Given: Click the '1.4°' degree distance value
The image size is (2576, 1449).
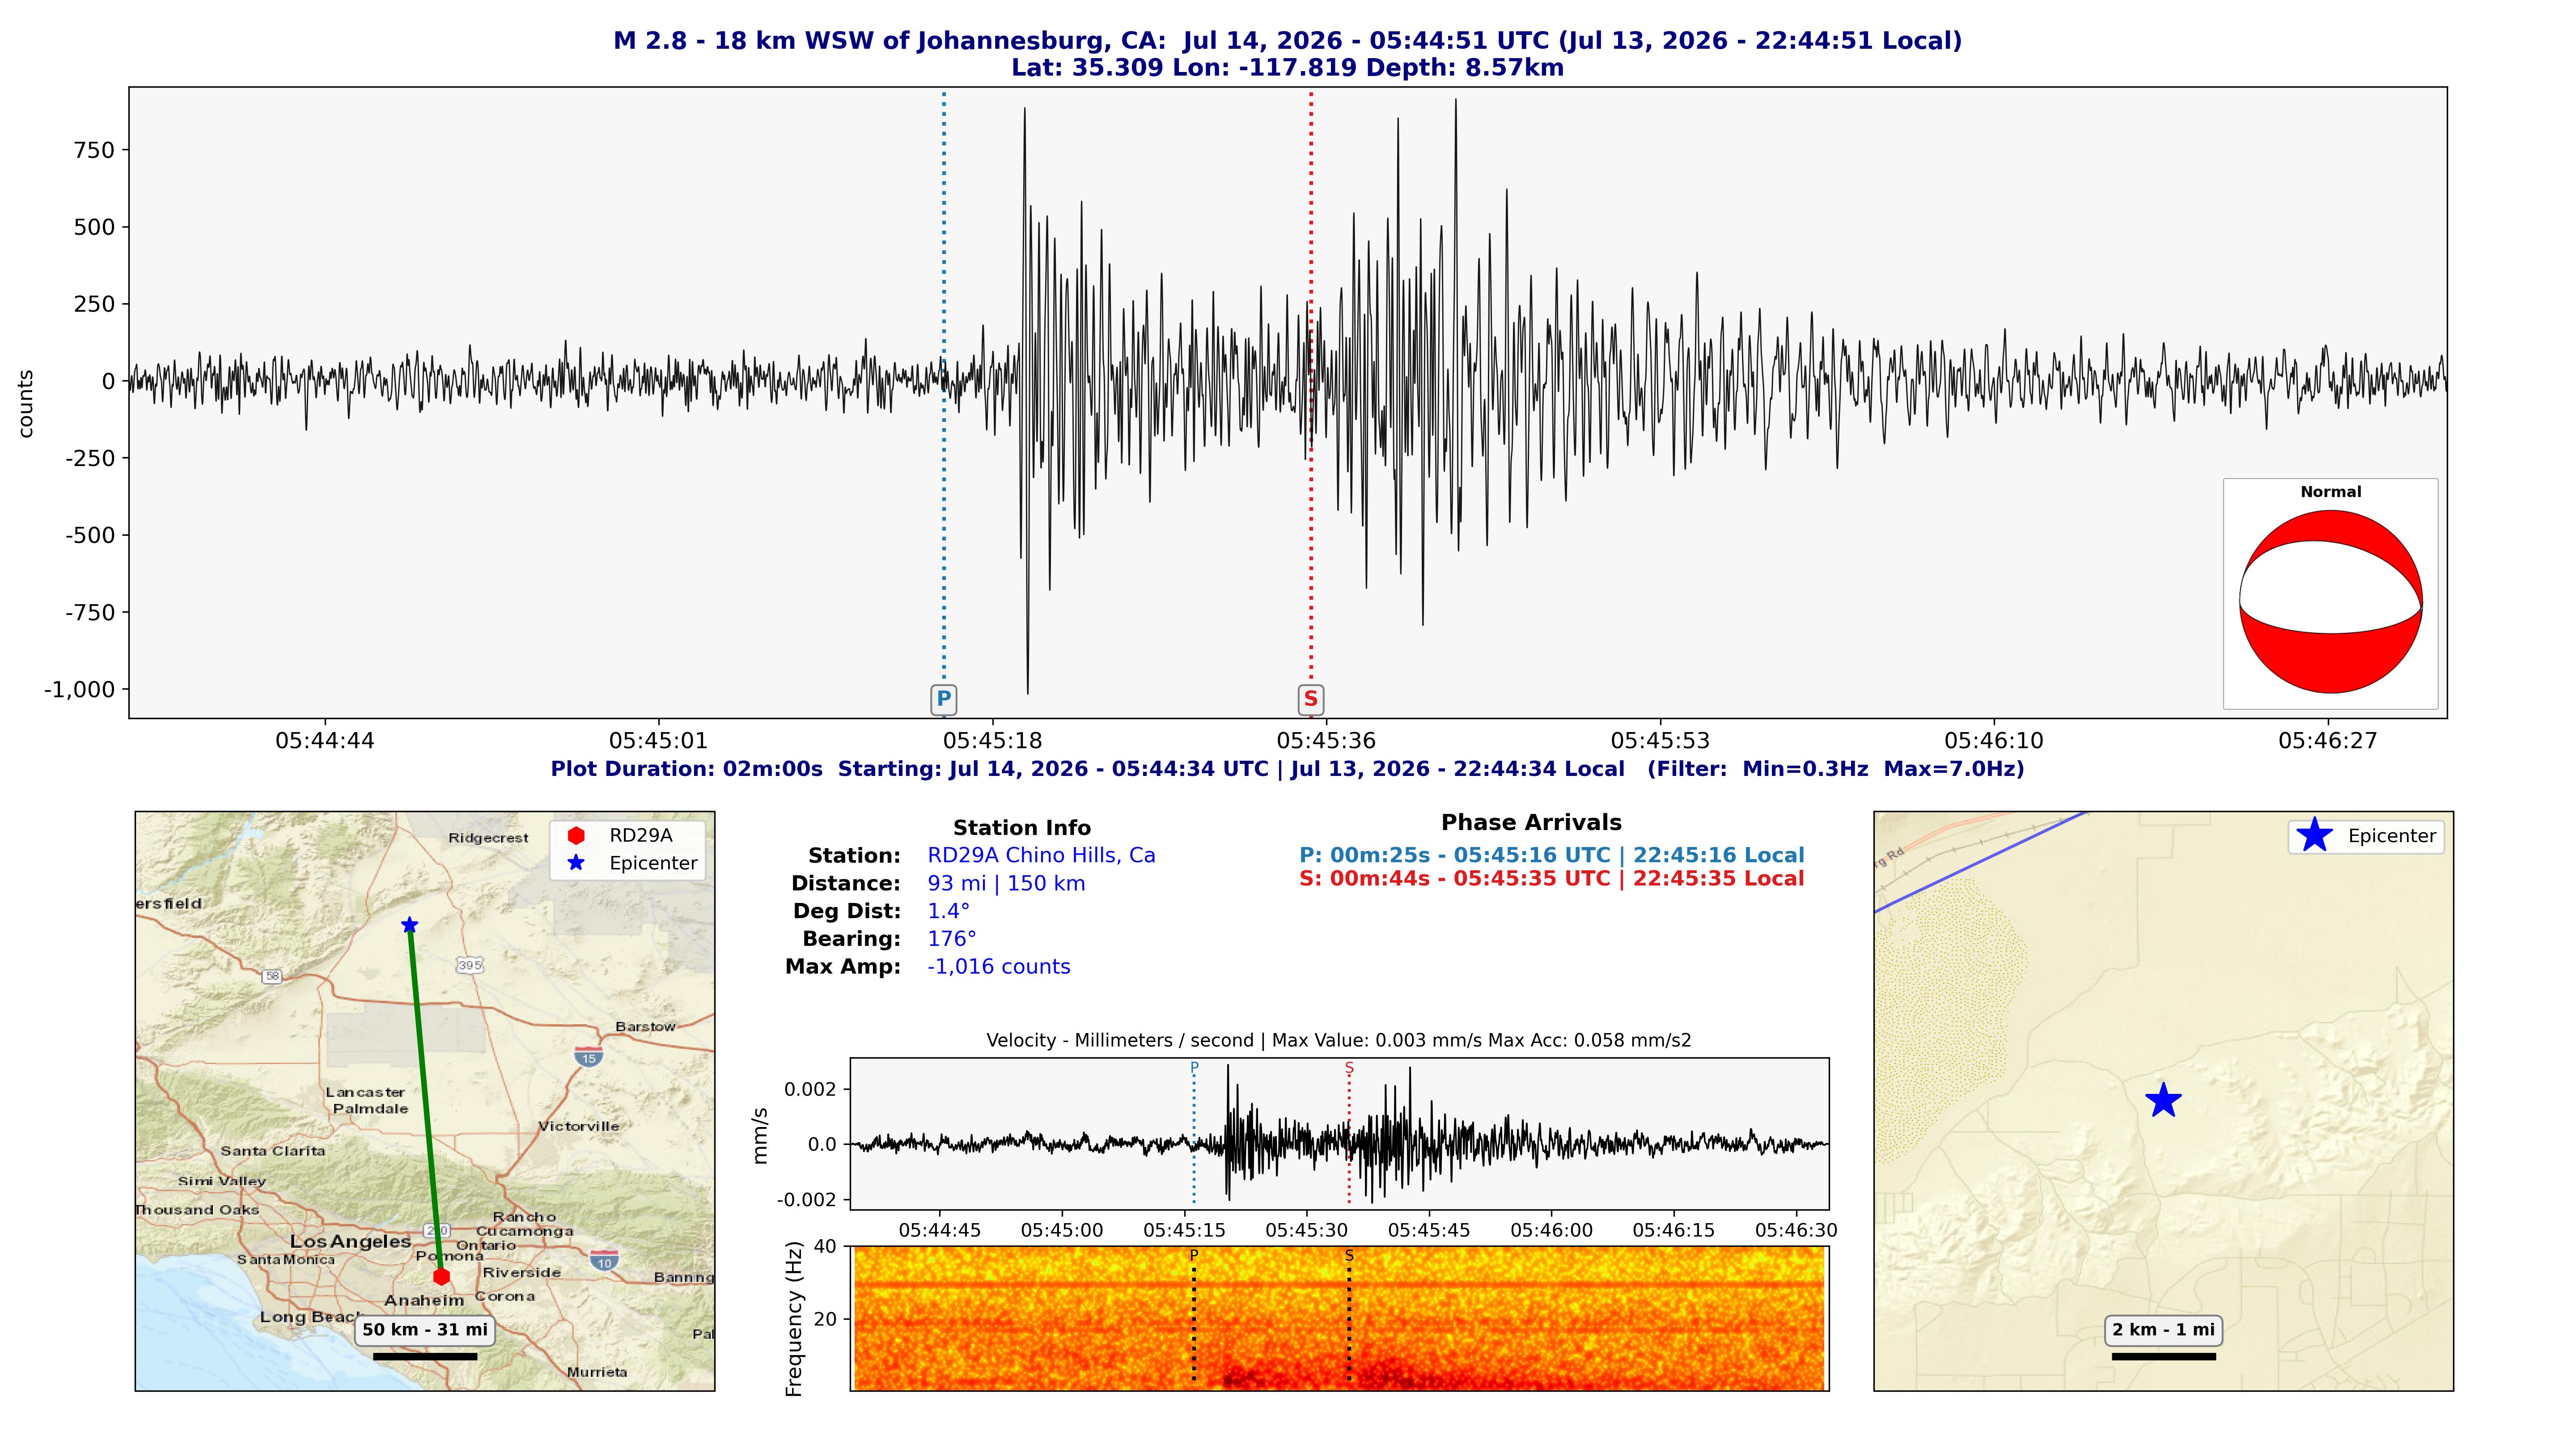Looking at the screenshot, I should 949,911.
